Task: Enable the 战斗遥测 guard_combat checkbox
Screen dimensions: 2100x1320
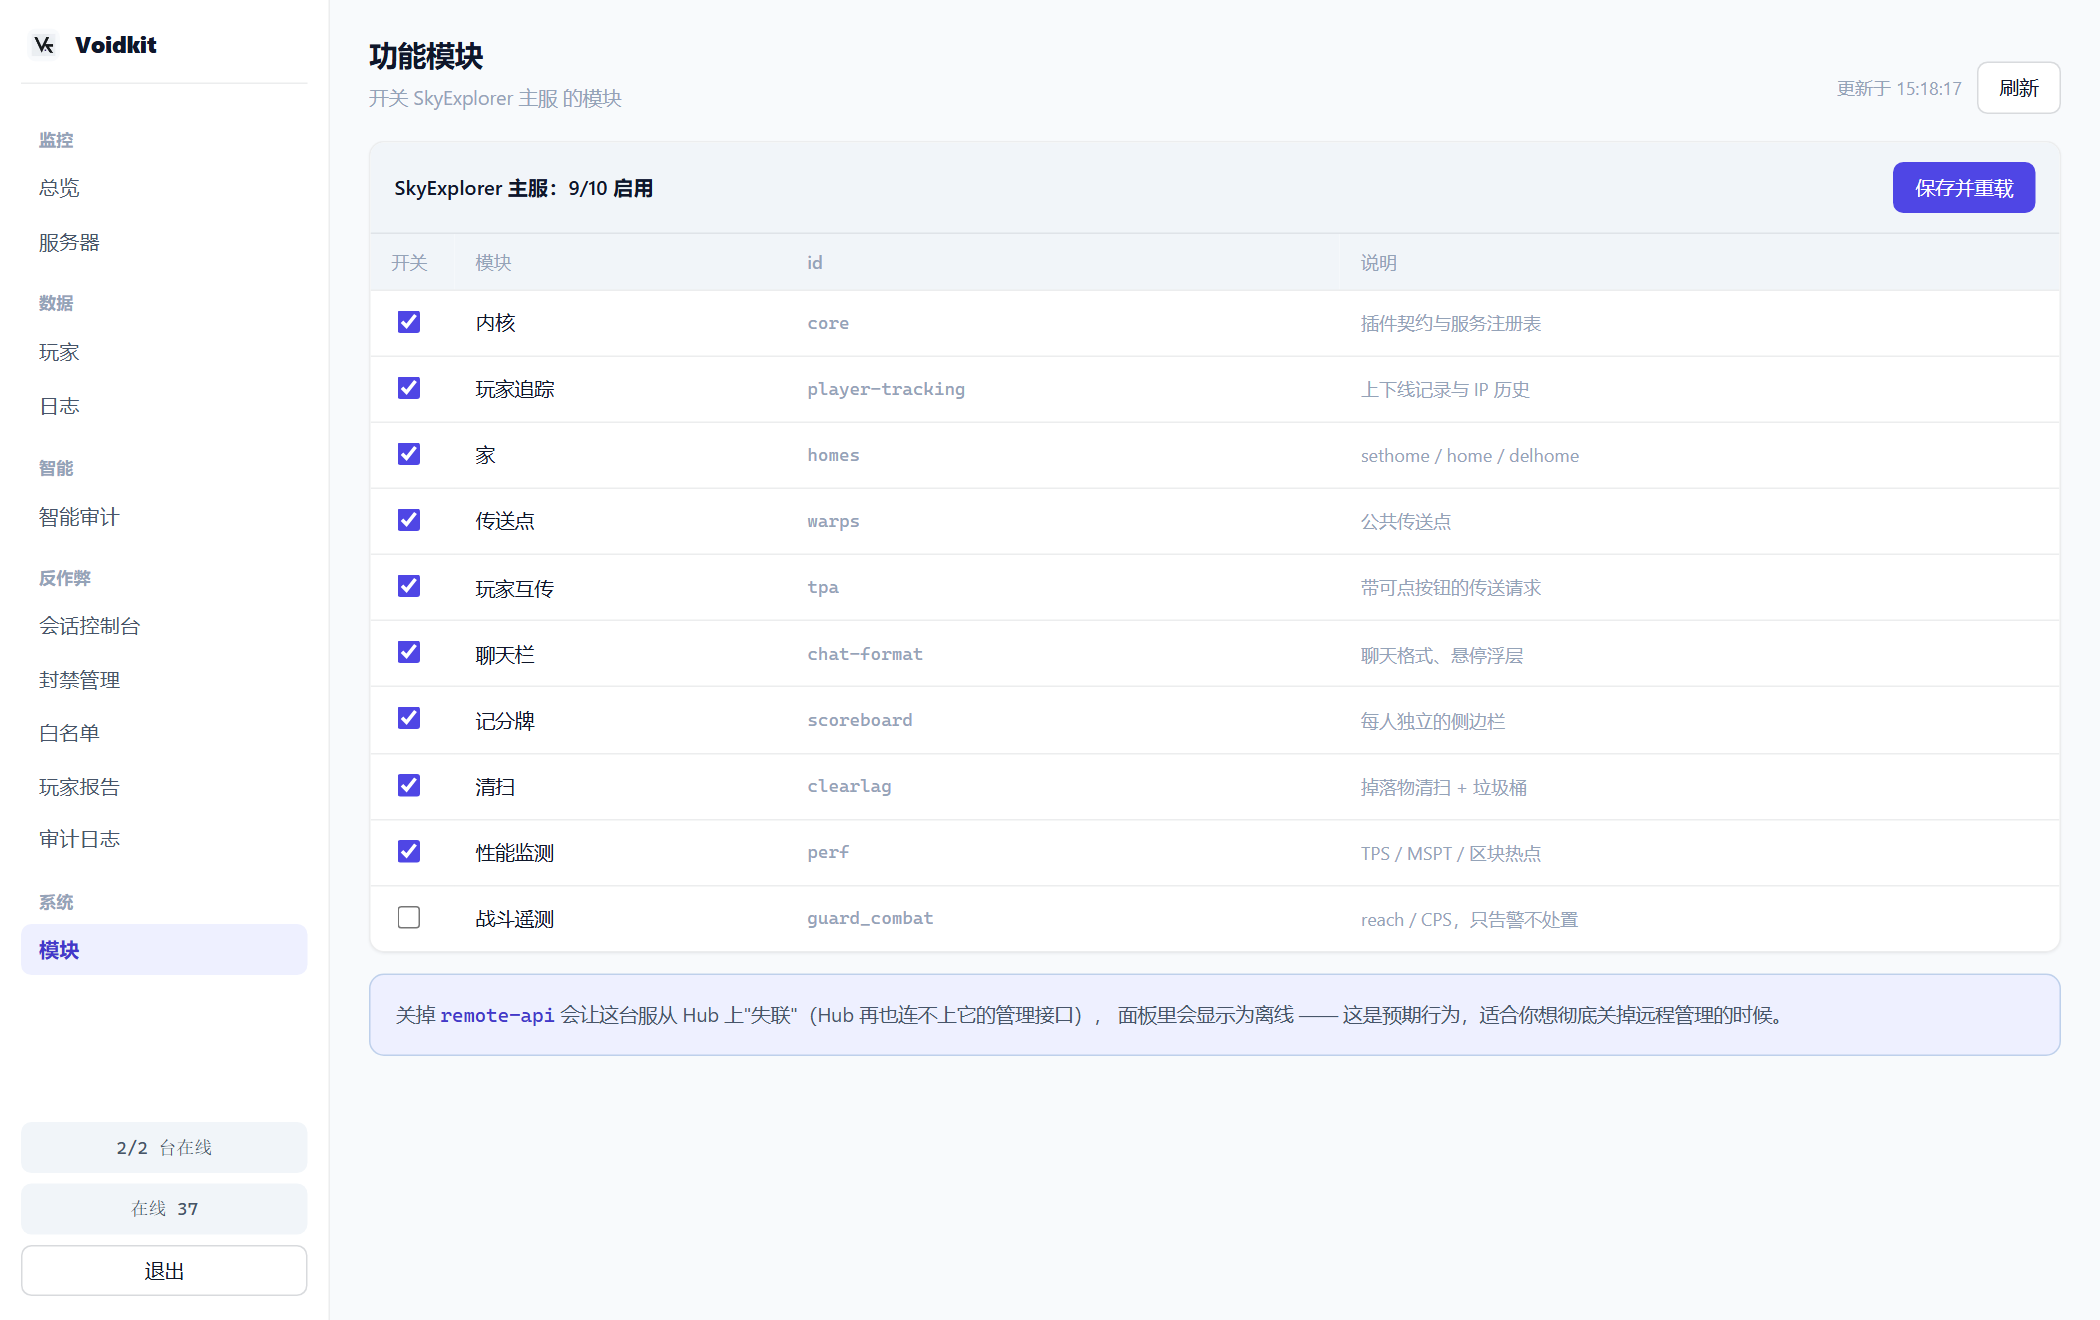Action: 409,917
